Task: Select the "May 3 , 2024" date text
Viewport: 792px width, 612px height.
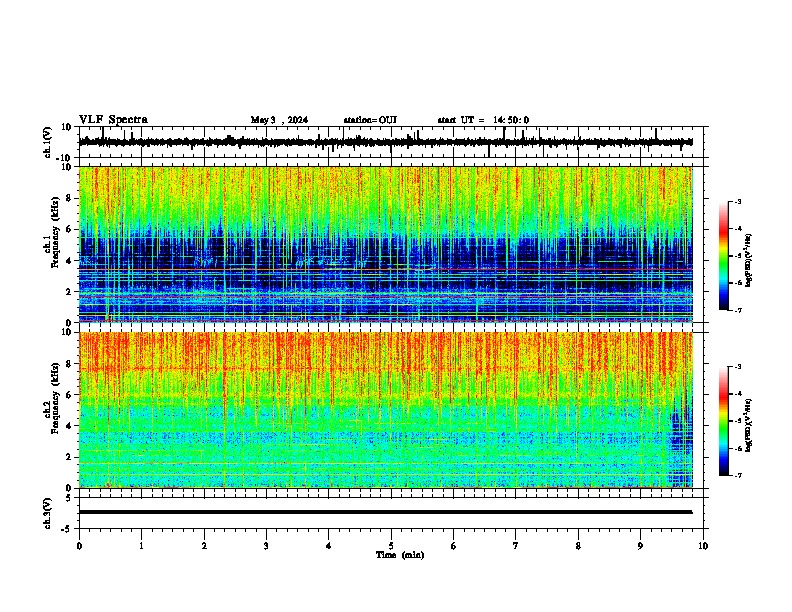Action: click(x=279, y=120)
